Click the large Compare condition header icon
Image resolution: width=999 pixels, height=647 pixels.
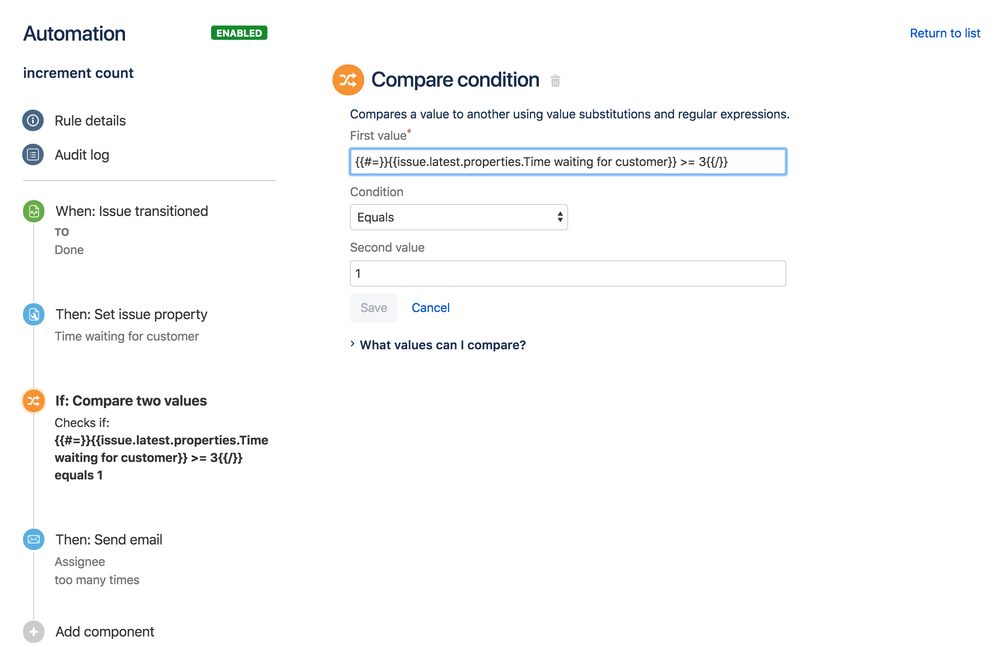pyautogui.click(x=348, y=80)
